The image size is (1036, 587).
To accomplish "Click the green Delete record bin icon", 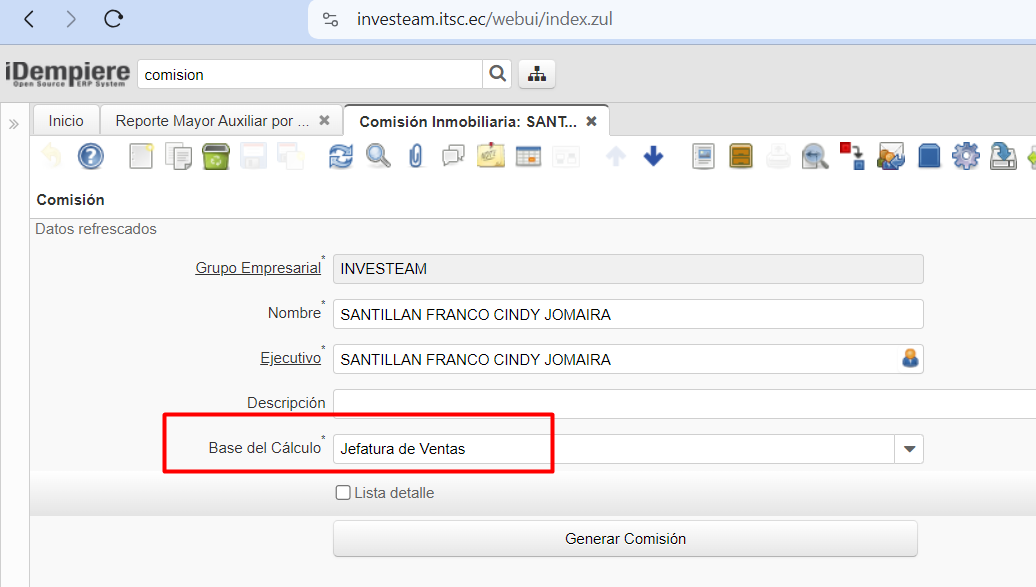I will click(216, 156).
